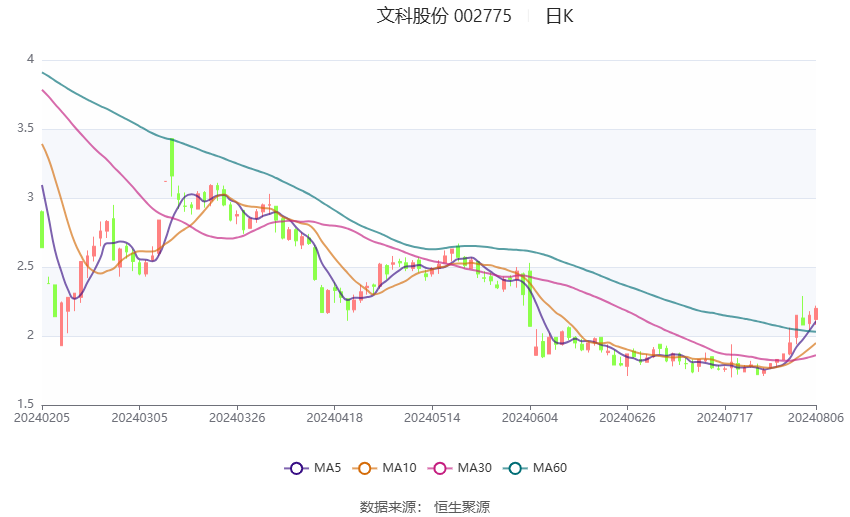Toggle the MA60 legend icon
Screen dimensions: 850x517
pos(515,468)
